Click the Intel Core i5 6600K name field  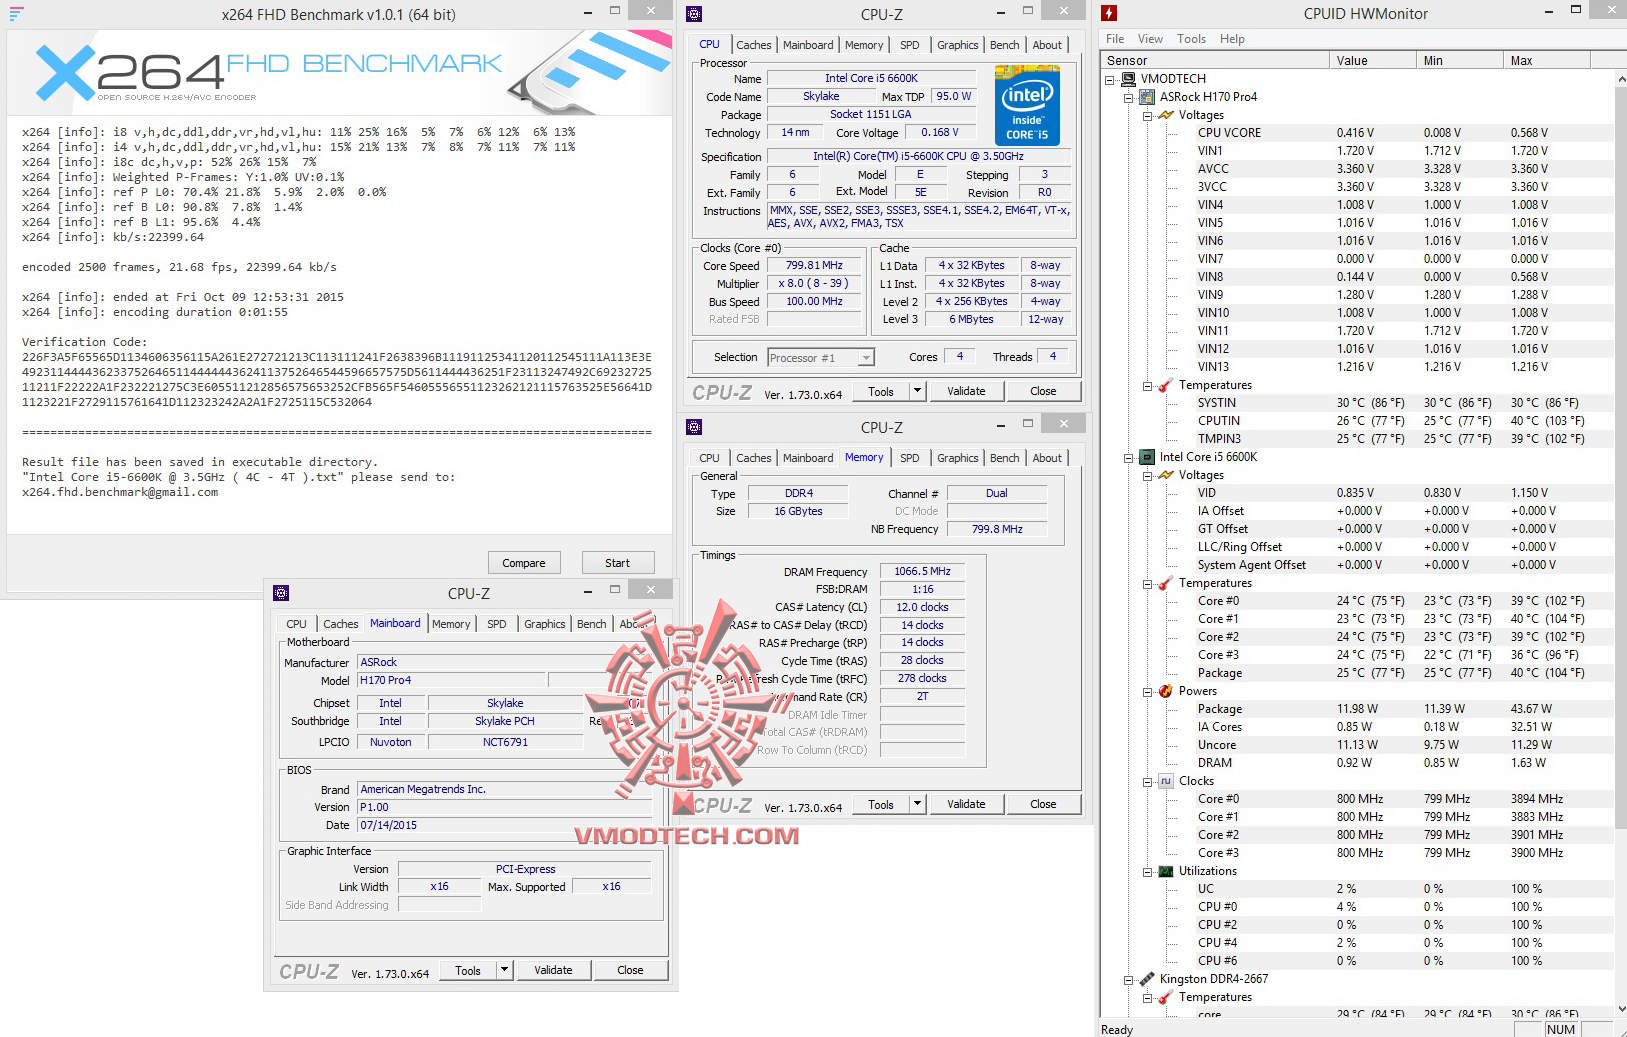click(871, 78)
